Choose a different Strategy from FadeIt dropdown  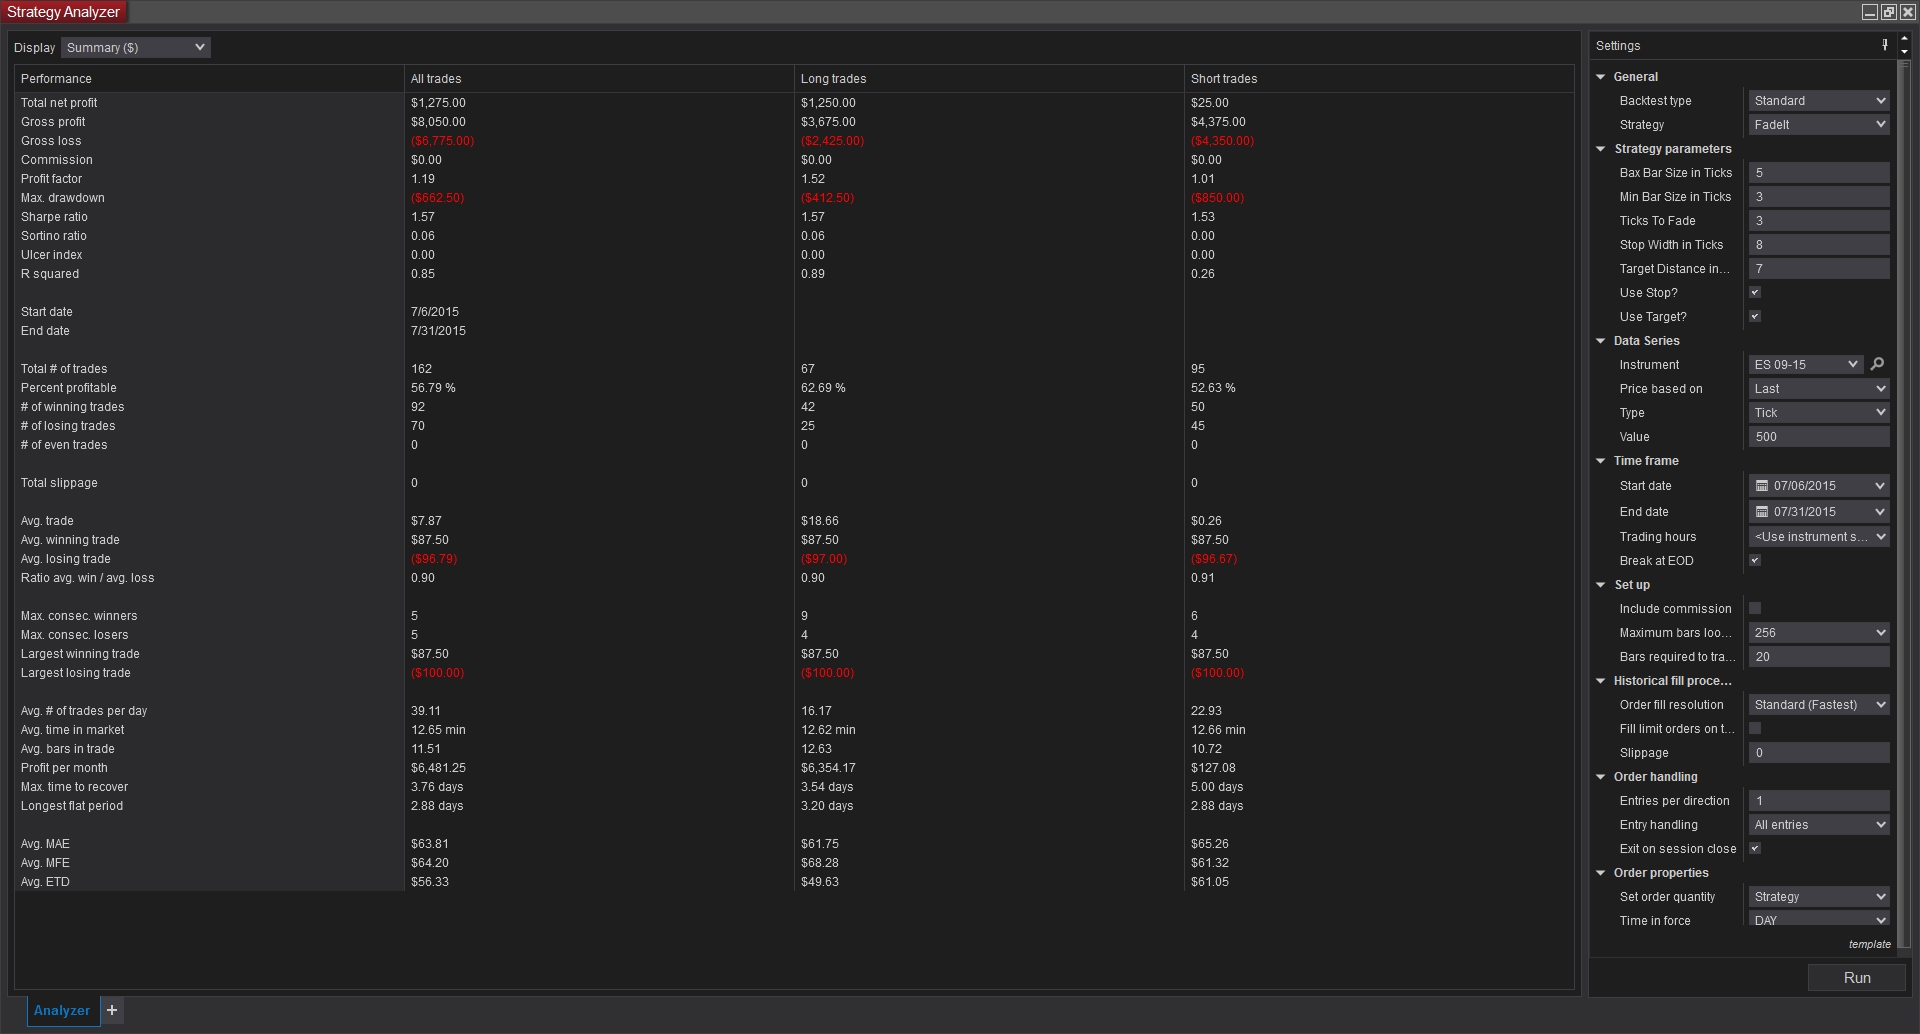(x=1819, y=125)
